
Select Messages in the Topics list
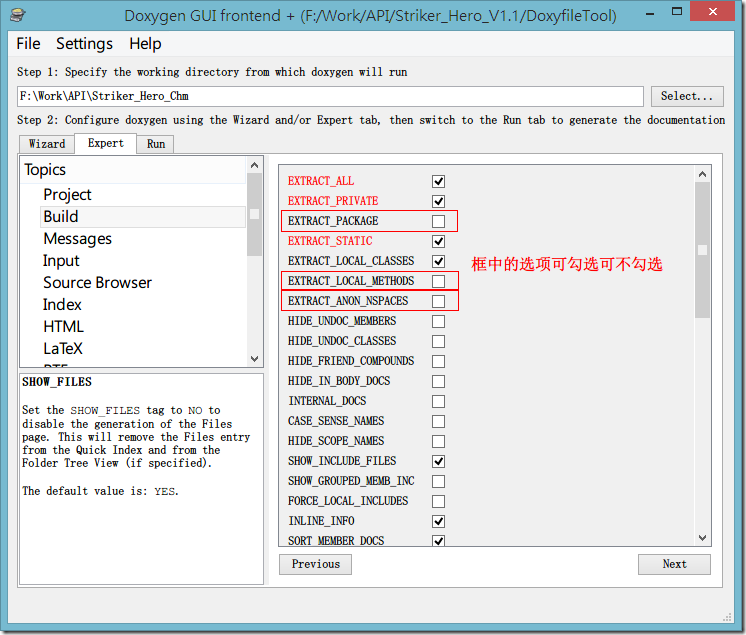coord(78,238)
